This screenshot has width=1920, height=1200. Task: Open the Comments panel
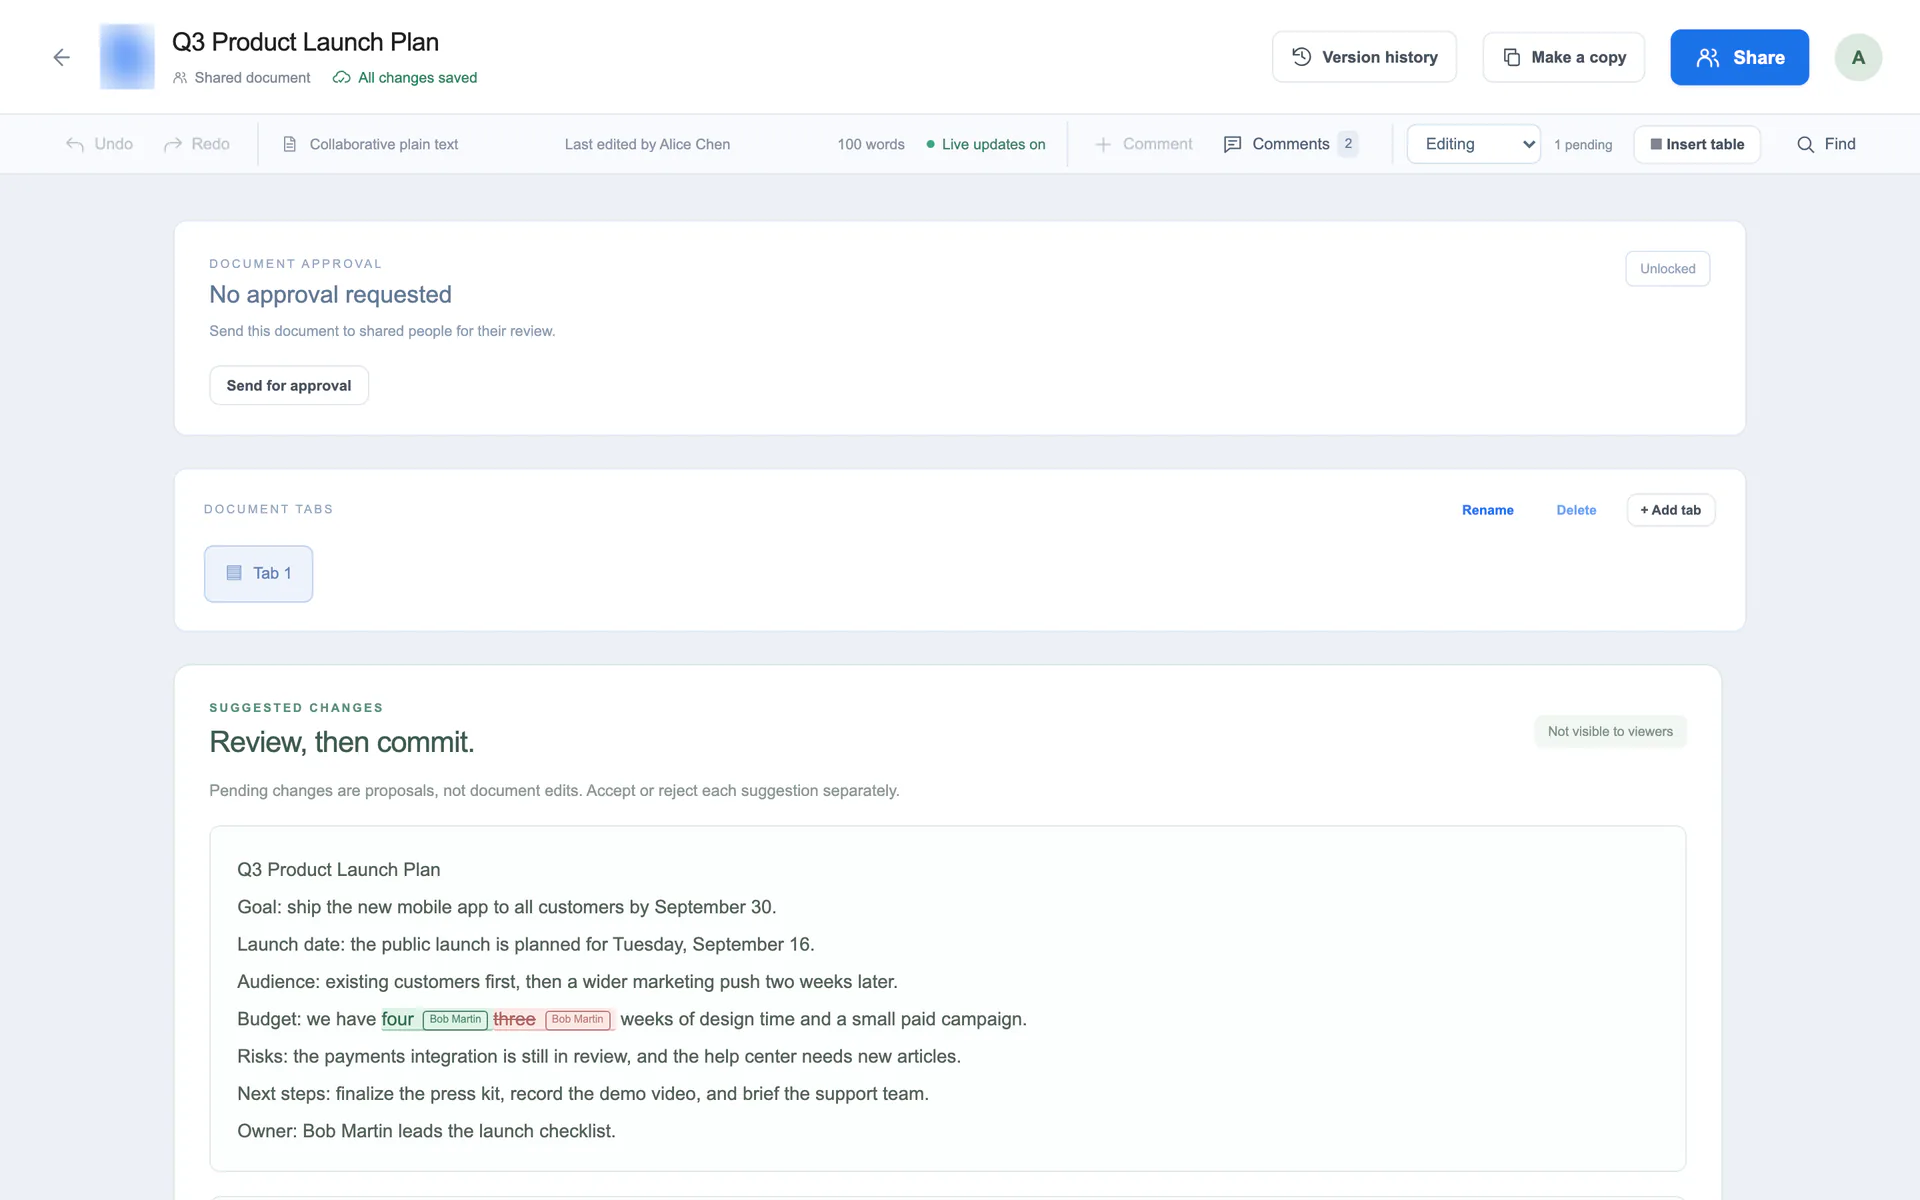click(x=1290, y=144)
